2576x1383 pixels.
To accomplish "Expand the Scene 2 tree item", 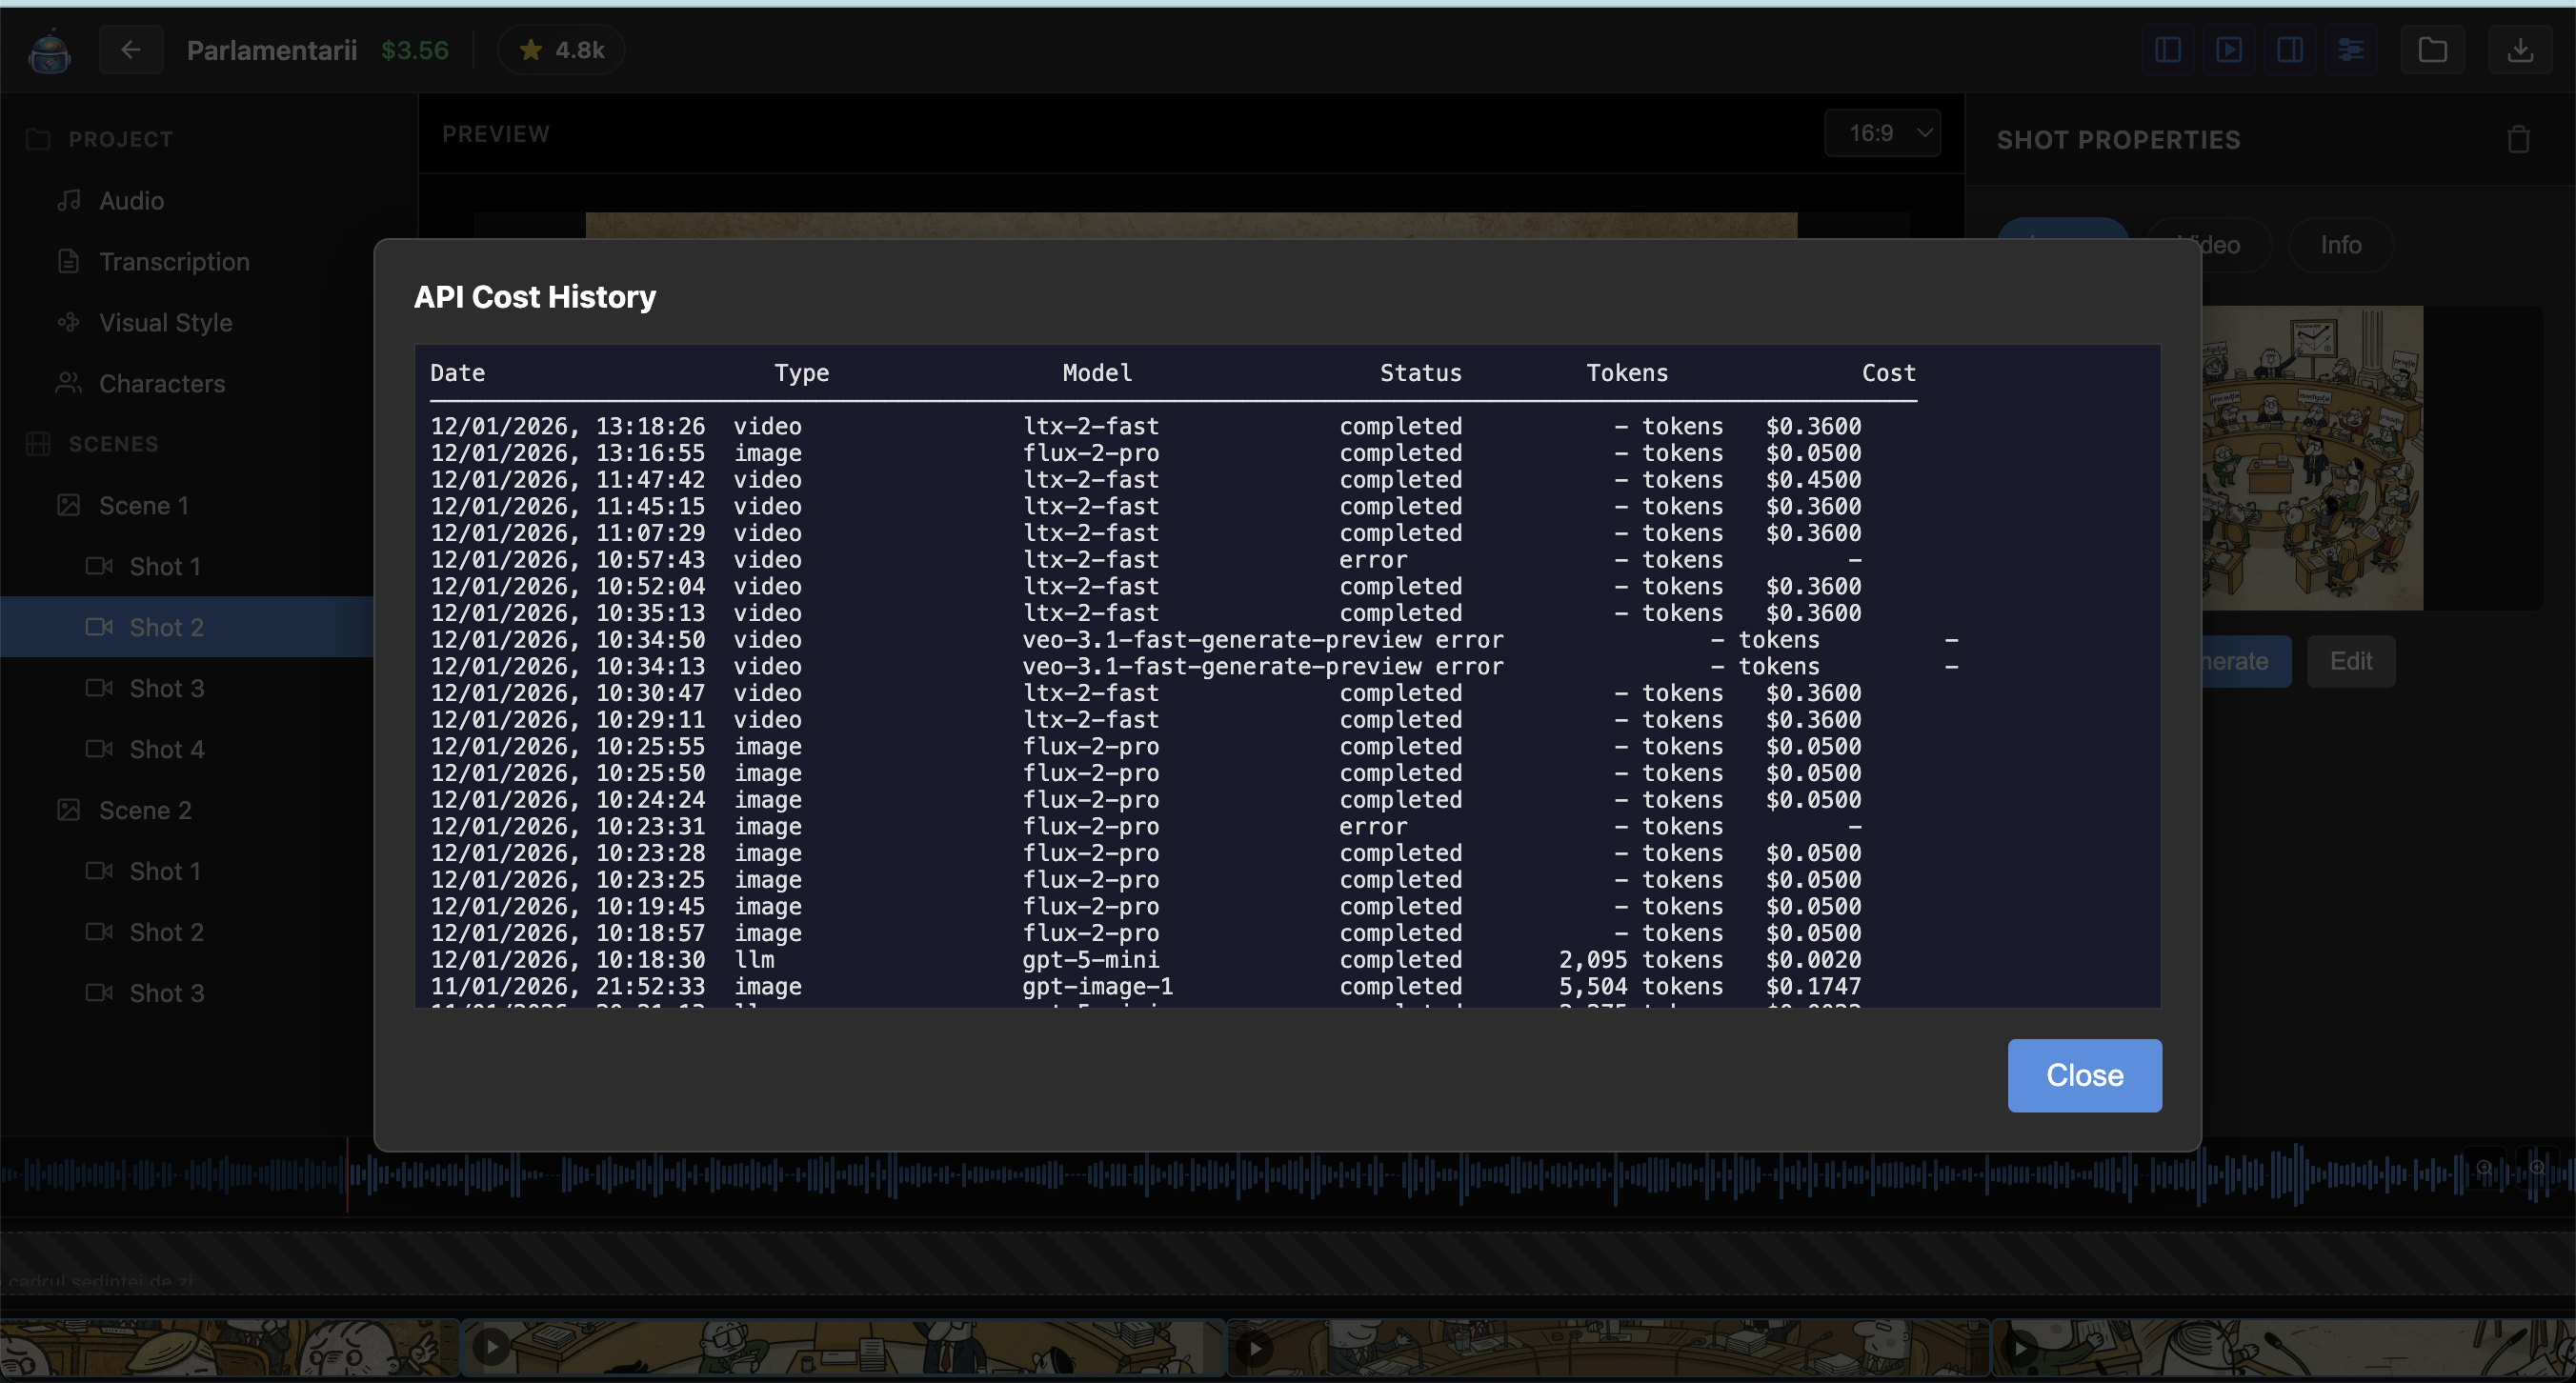I will pos(145,811).
